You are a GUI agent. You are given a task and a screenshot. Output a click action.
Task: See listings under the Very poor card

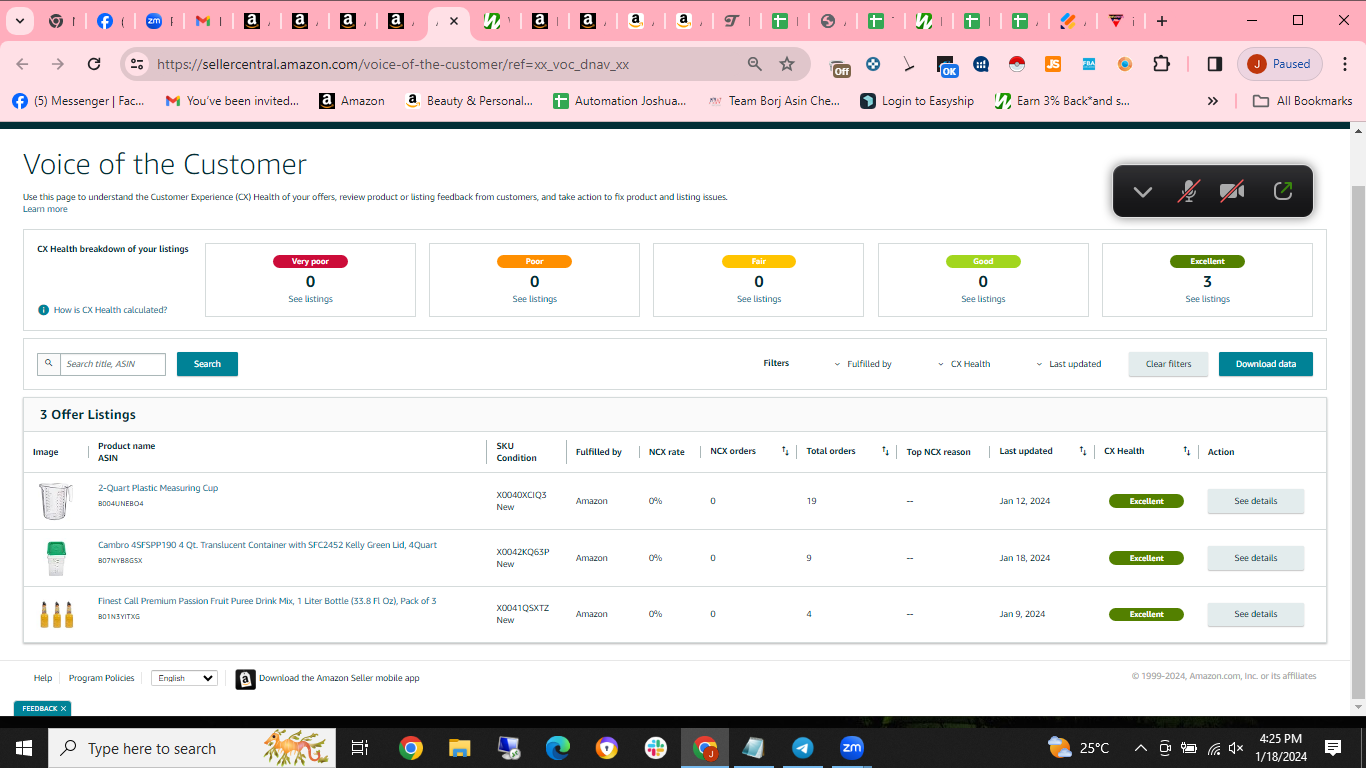310,299
